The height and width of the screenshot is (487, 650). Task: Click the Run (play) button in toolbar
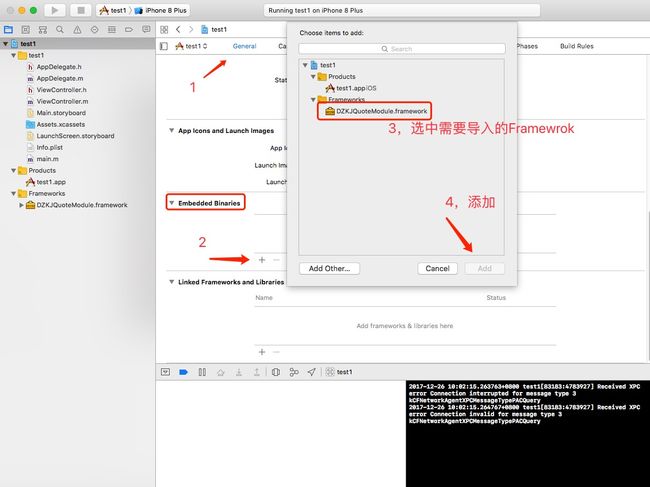point(54,10)
